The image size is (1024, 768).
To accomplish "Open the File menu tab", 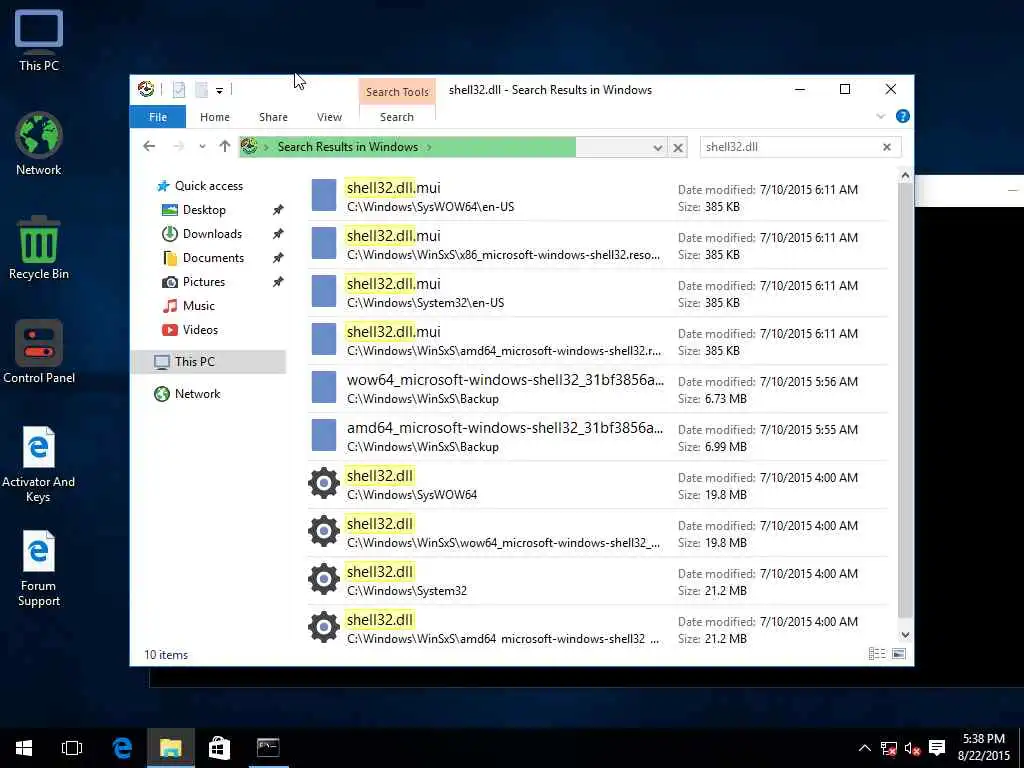I will click(x=157, y=117).
